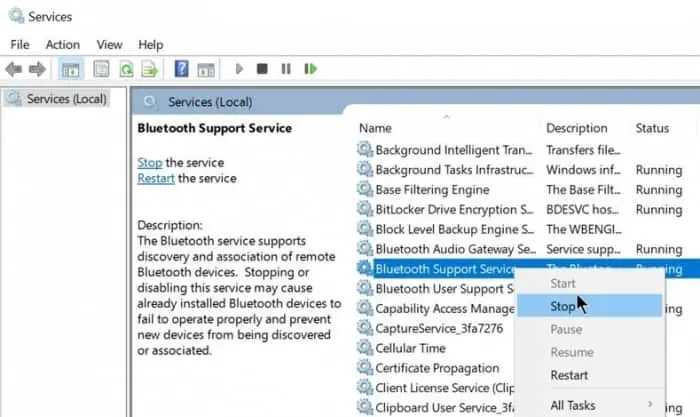Click gear icon of Background Tasks Infrastructure row

tap(365, 169)
